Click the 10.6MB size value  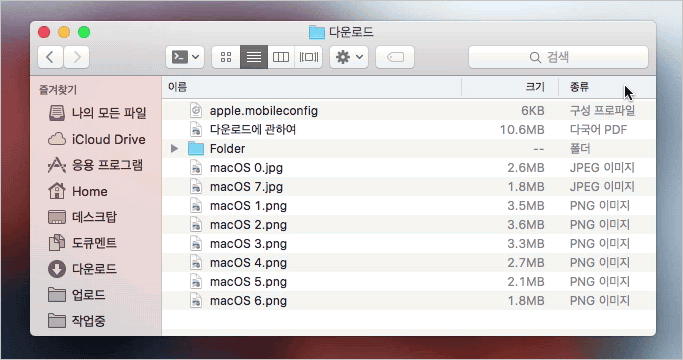pos(522,130)
